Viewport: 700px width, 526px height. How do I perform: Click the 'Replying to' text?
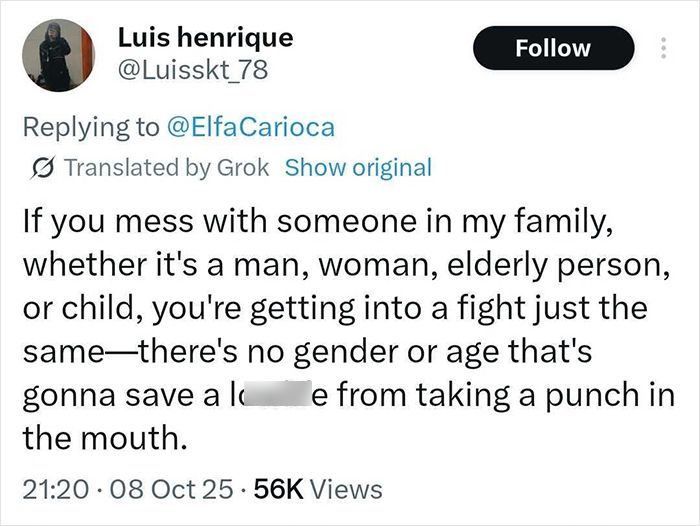[x=92, y=126]
